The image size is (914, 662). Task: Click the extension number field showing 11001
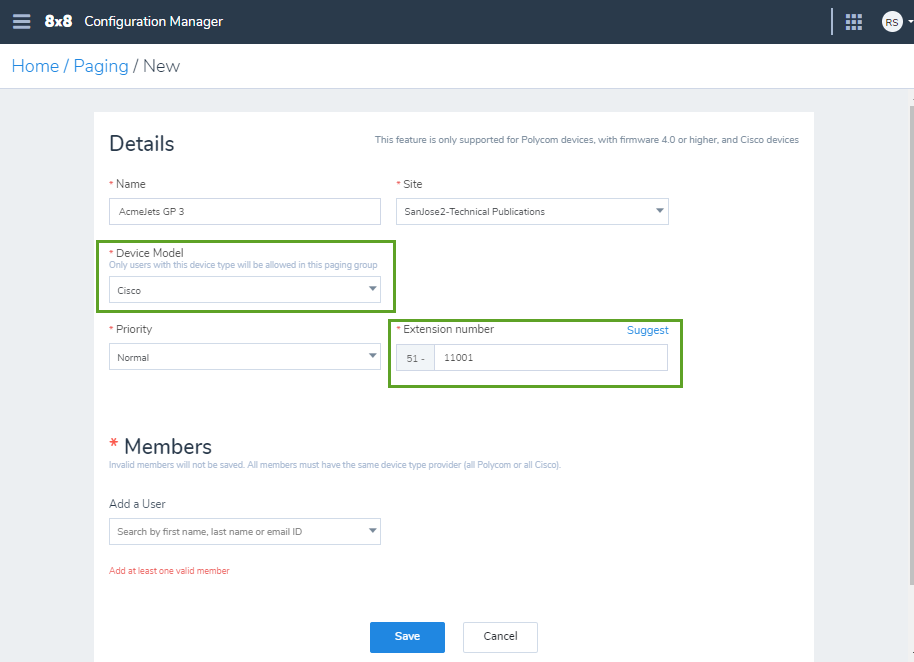pos(551,357)
